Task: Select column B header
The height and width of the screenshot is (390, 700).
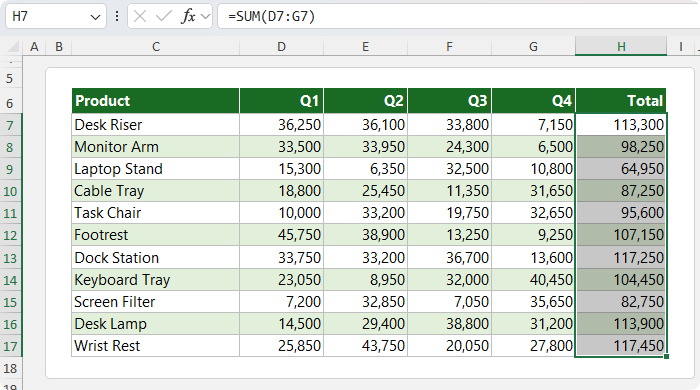Action: 59,46
